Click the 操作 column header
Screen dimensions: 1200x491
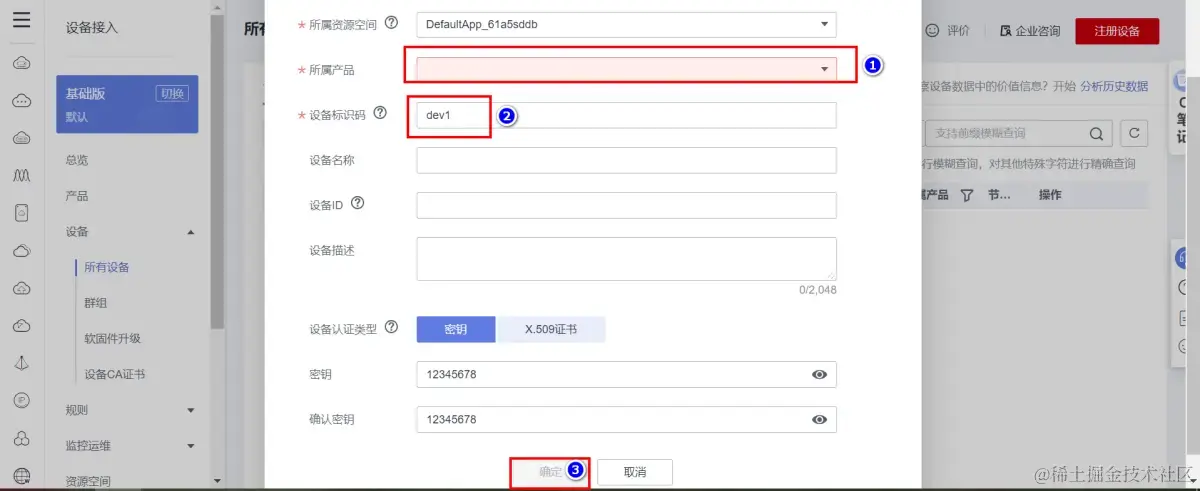1050,195
